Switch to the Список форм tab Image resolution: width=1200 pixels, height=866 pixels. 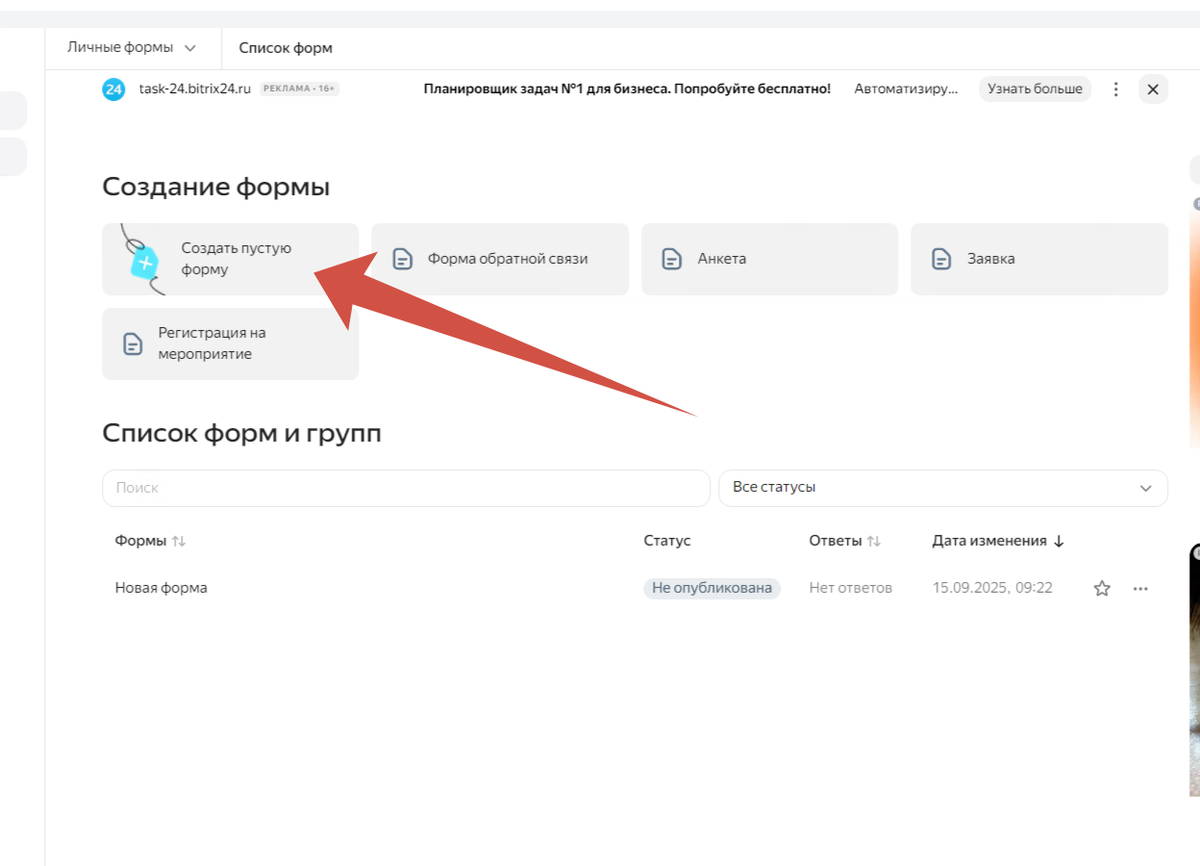pos(286,47)
